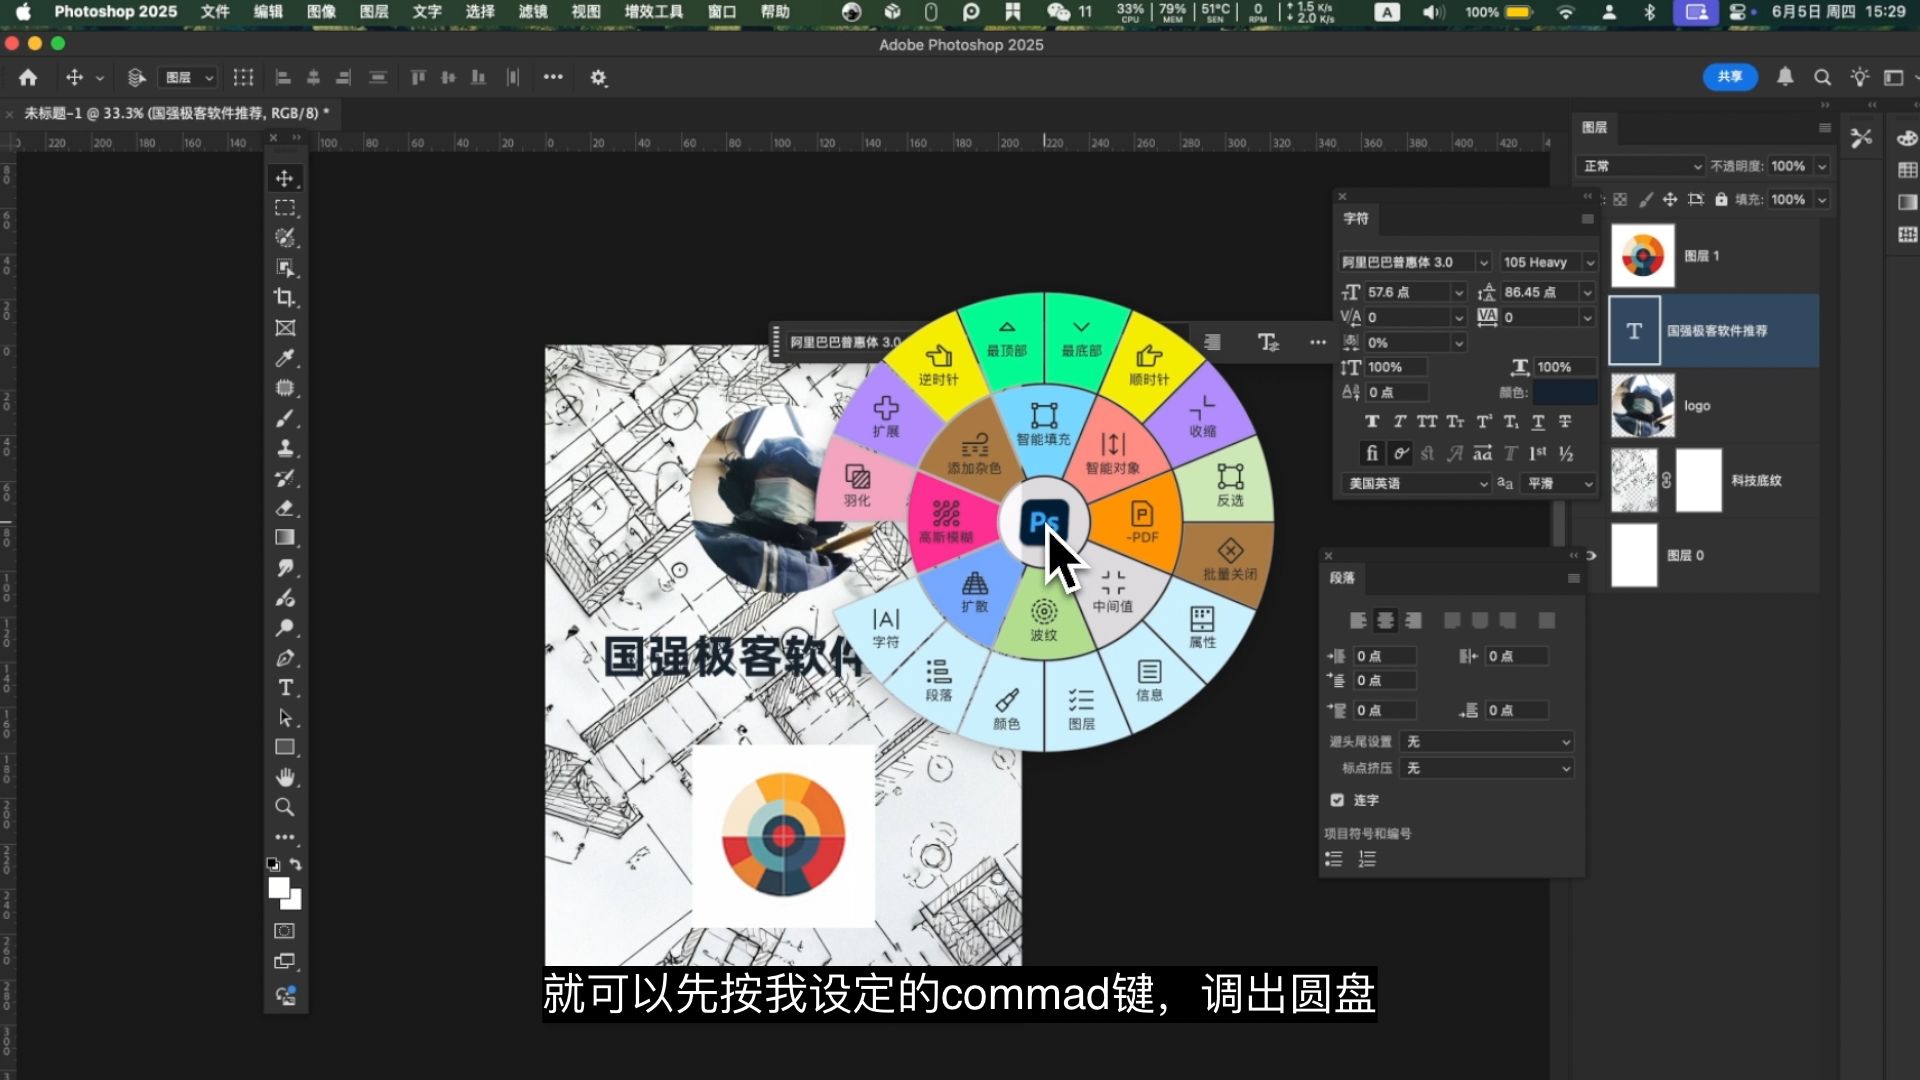Click 最顶部 in the radial menu
Viewport: 1920px width, 1080px height.
[x=1007, y=340]
